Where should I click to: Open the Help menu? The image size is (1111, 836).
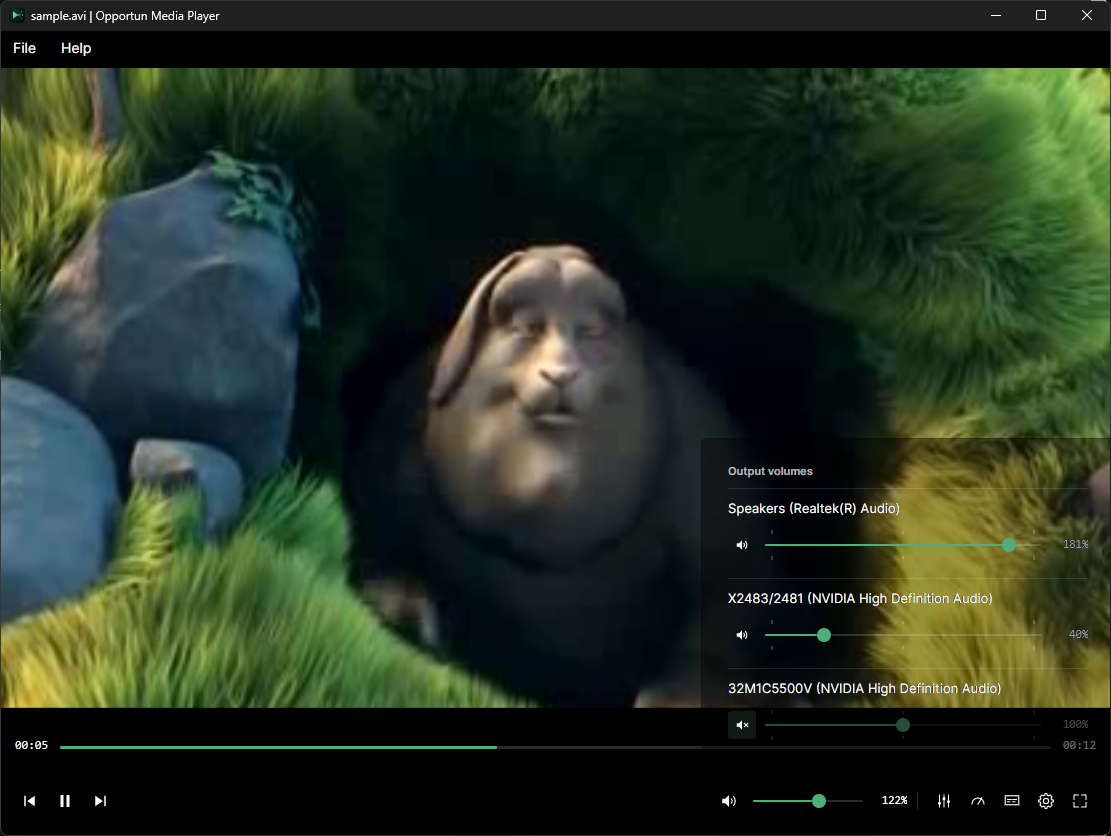coord(76,48)
